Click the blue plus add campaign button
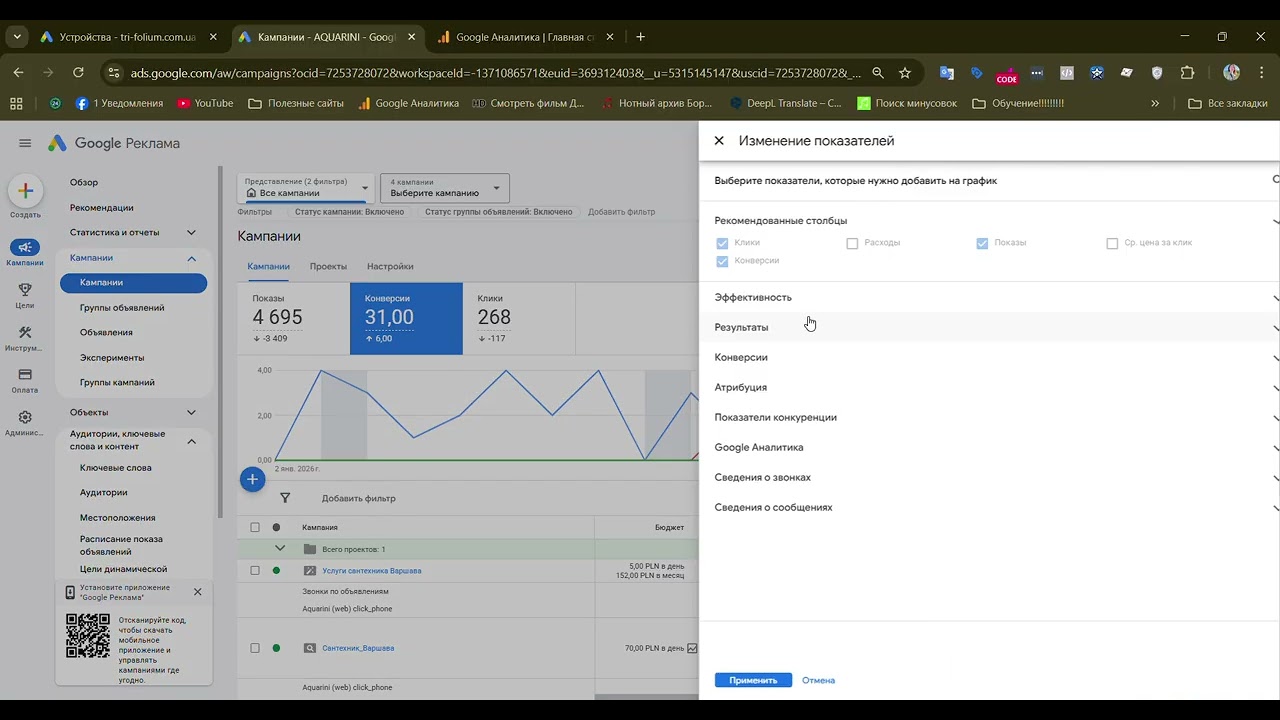 point(253,480)
